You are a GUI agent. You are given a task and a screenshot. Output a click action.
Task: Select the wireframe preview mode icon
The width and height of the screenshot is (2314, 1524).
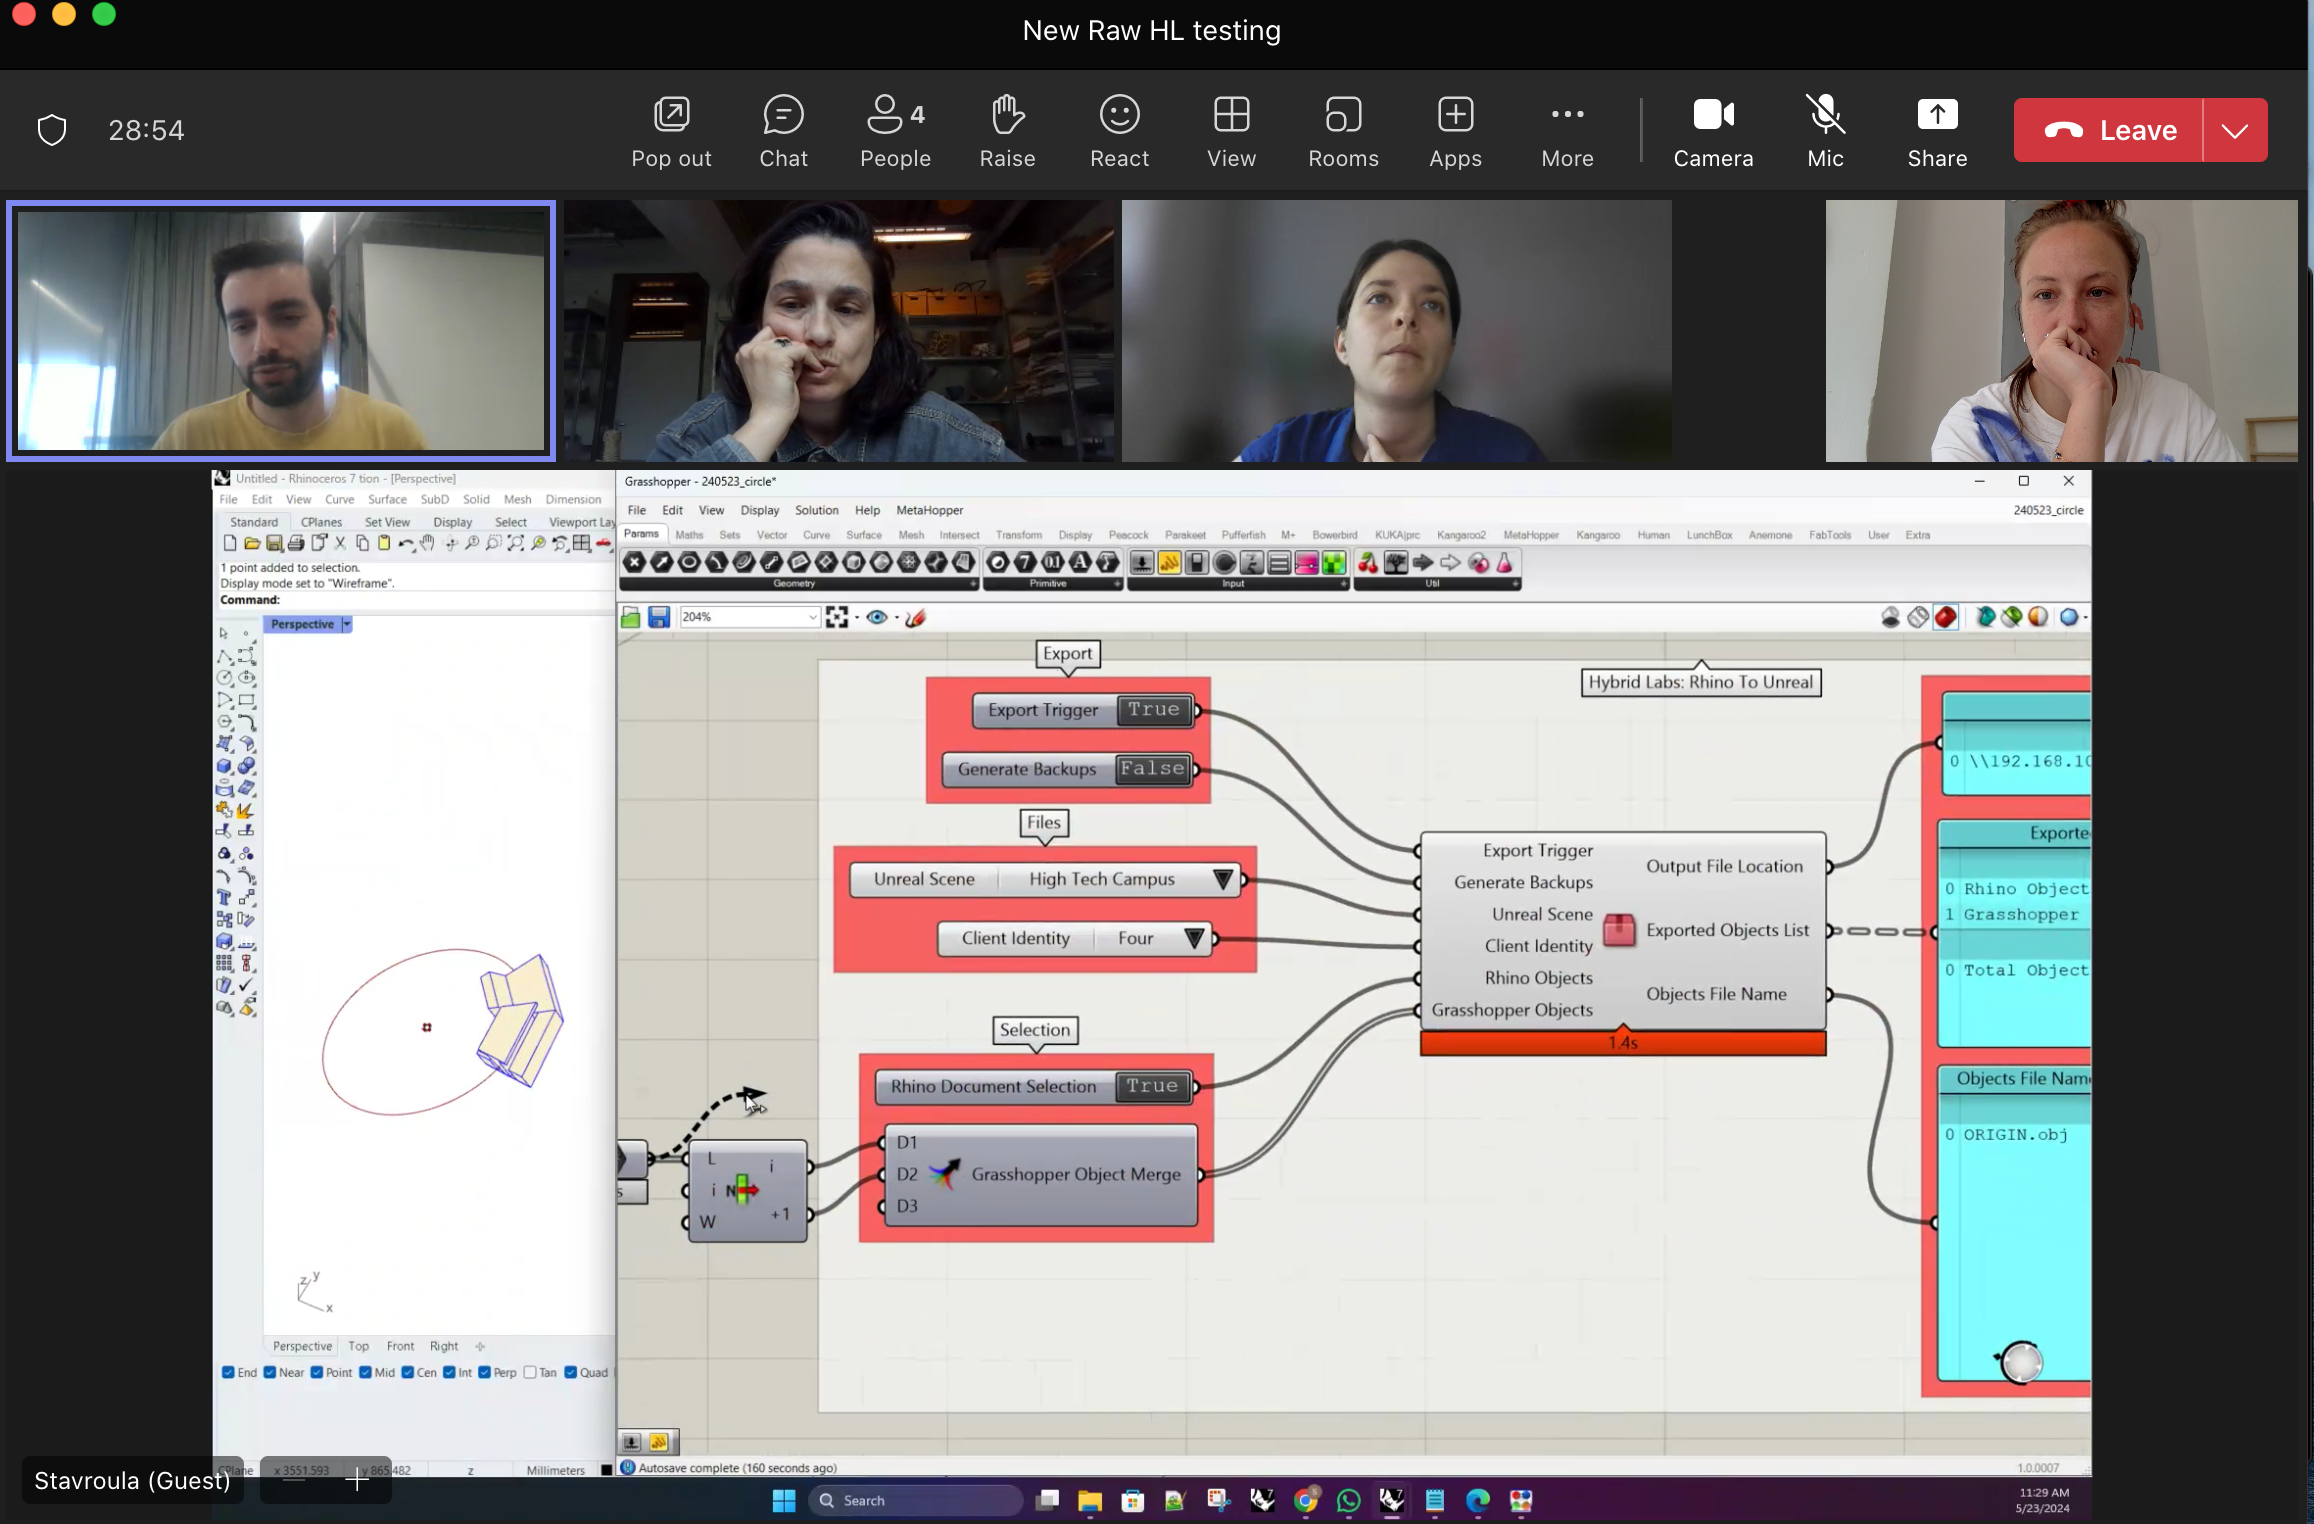coord(1918,617)
